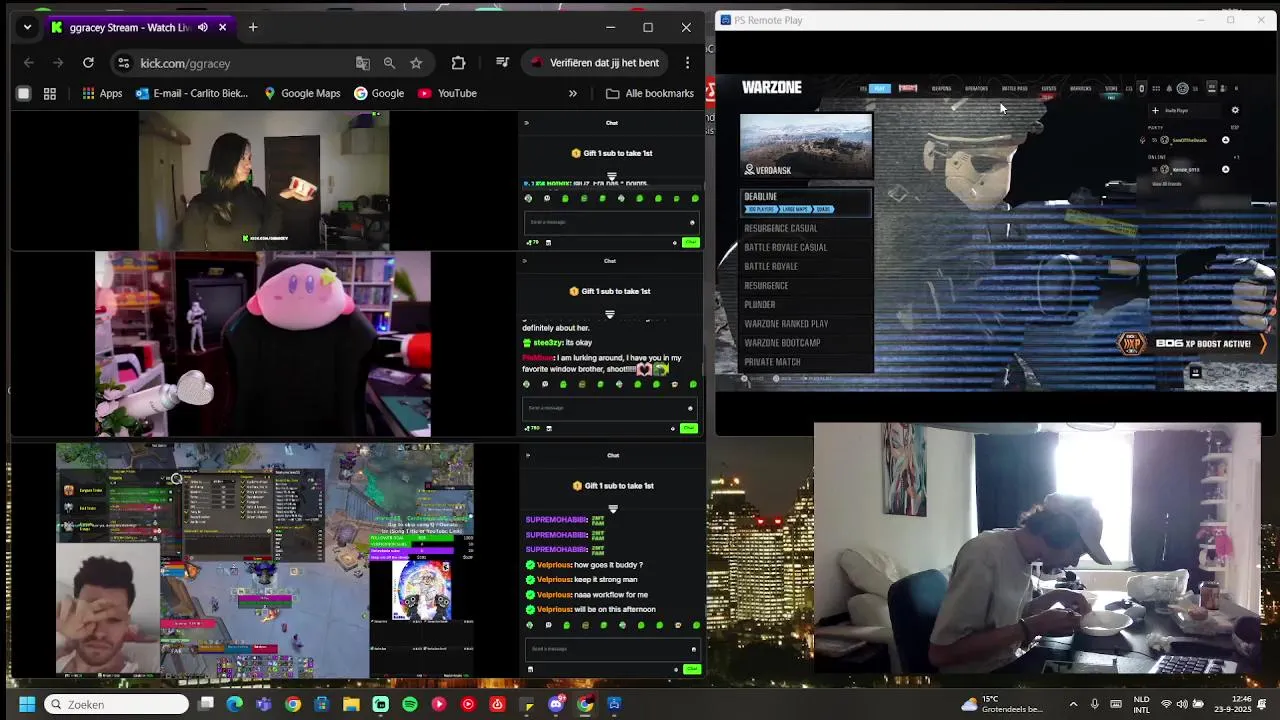Open Microsoft Edge from the taskbar
Viewport: 1280px width, 720px height.
[x=234, y=704]
